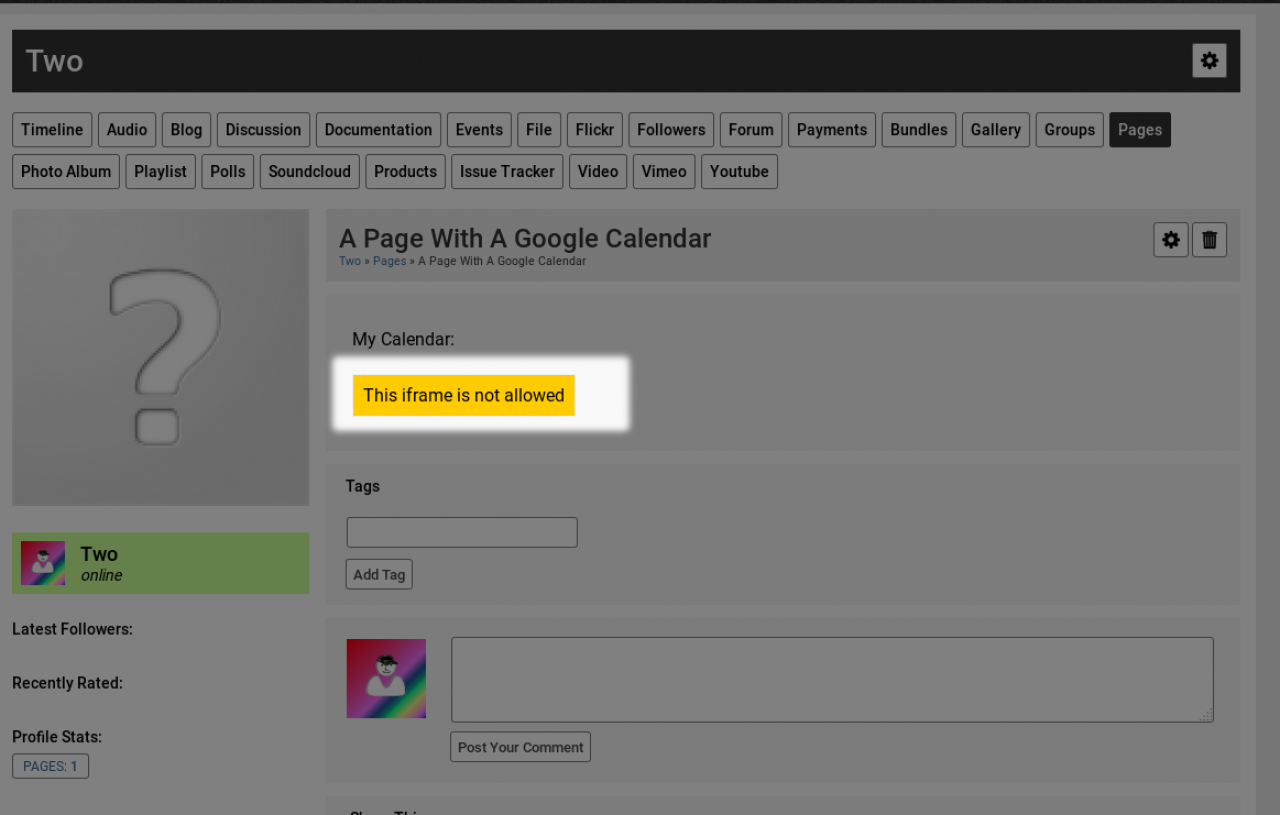The height and width of the screenshot is (815, 1280).
Task: Click the Add Tag button
Action: pyautogui.click(x=379, y=574)
